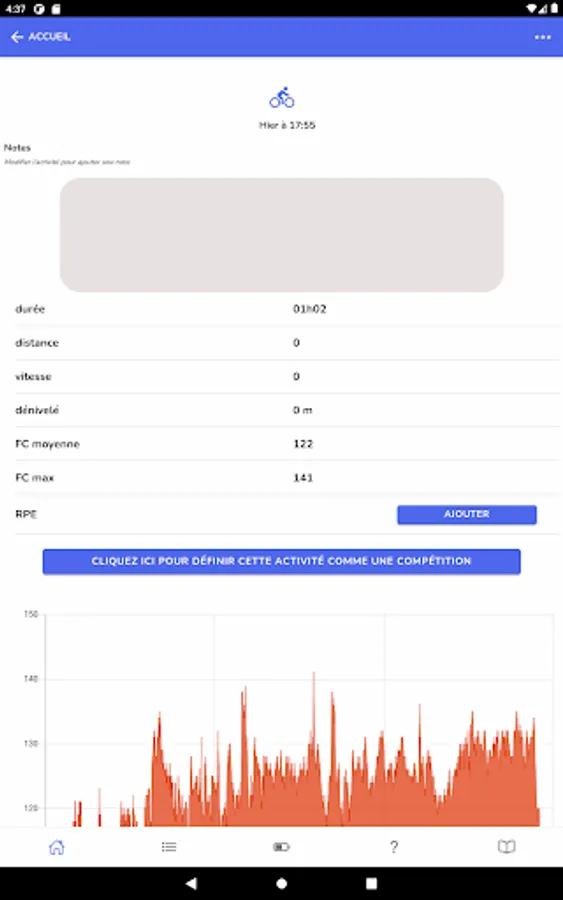Tap the Android home circle button
The height and width of the screenshot is (900, 563).
tap(281, 883)
